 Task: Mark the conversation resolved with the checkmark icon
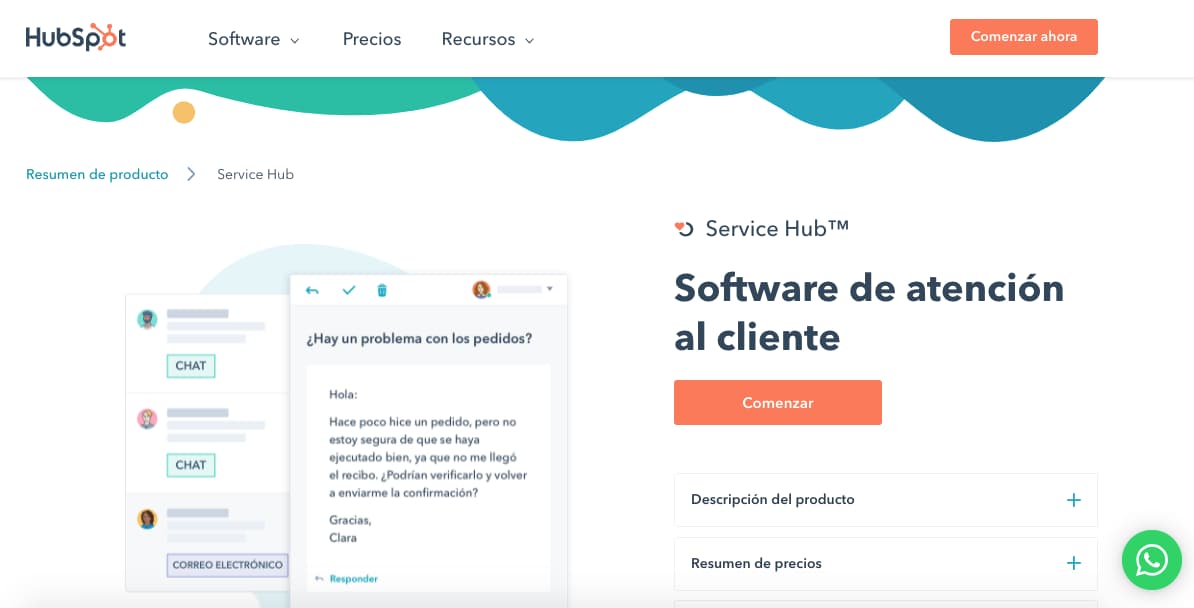point(349,289)
